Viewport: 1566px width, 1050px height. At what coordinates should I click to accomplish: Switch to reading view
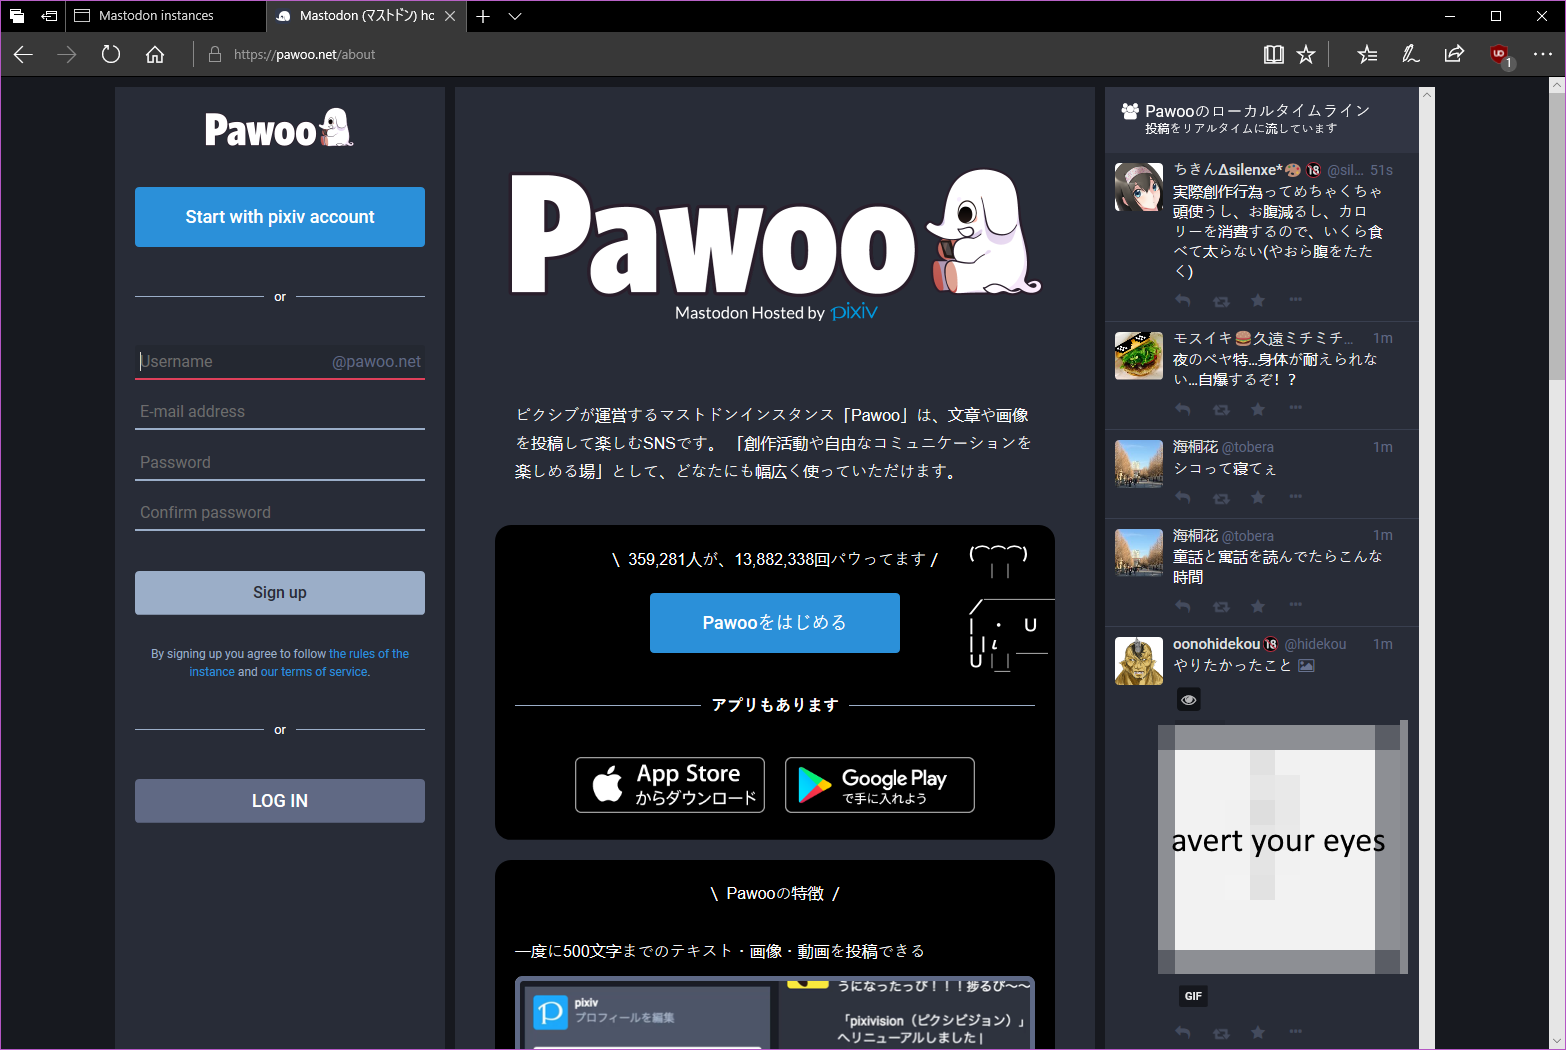1273,55
